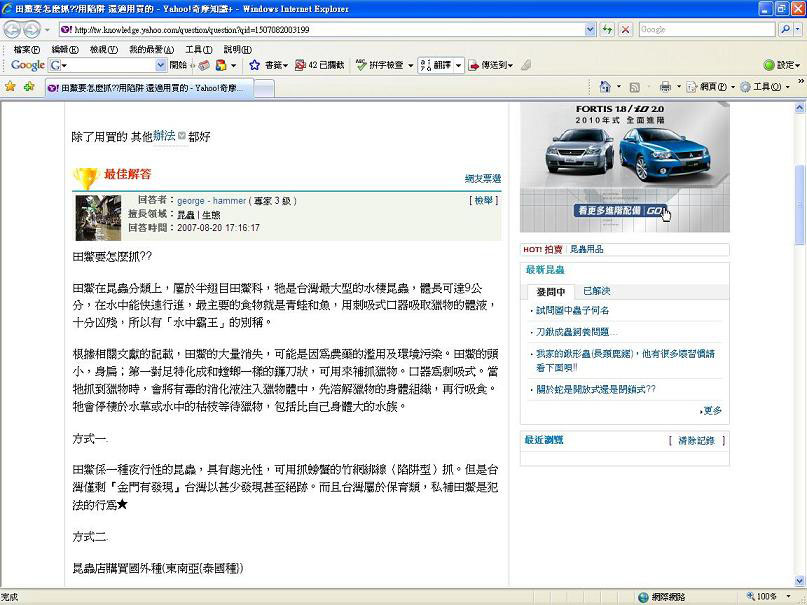
Task: Click the Home icon on the command bar
Action: [x=606, y=87]
